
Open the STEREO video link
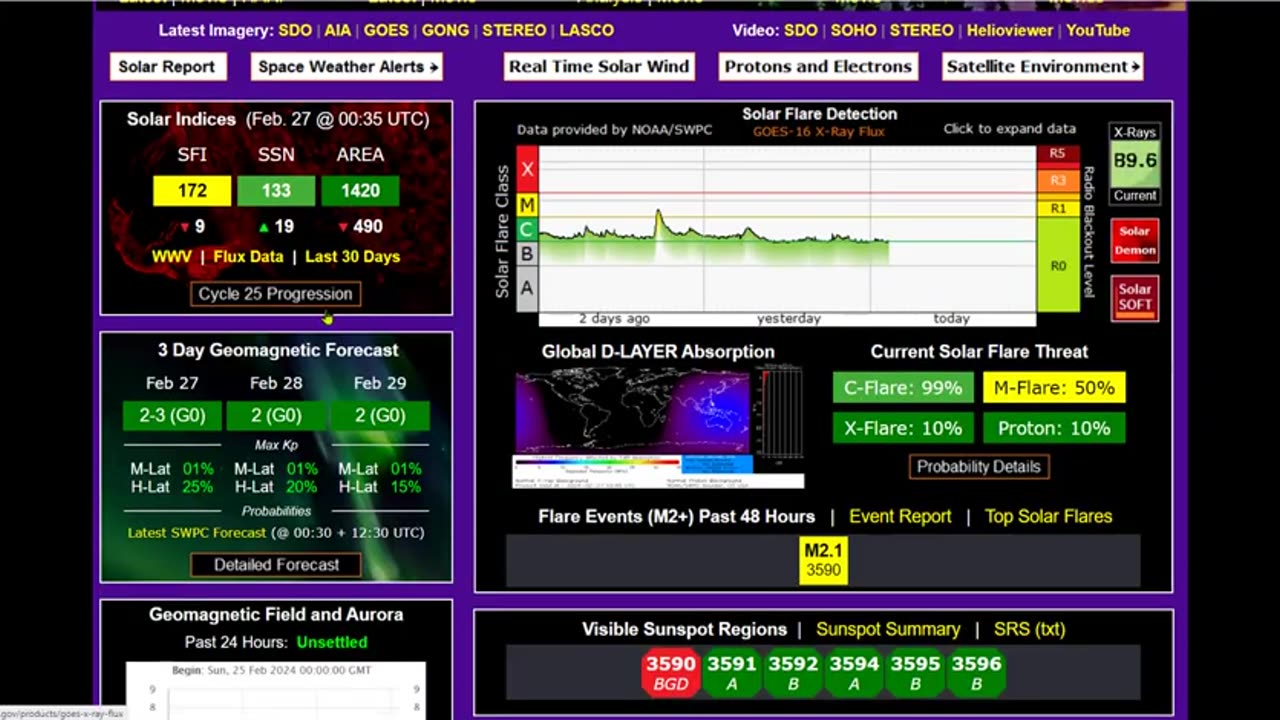coord(922,30)
